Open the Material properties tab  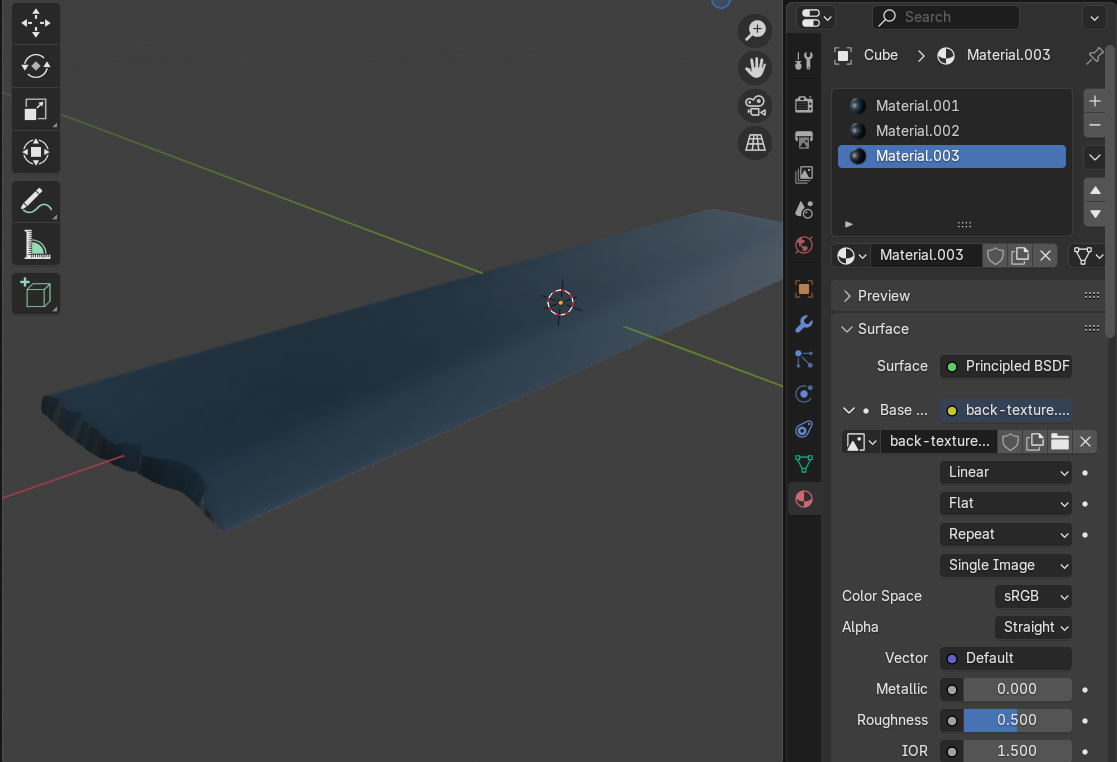pyautogui.click(x=804, y=499)
